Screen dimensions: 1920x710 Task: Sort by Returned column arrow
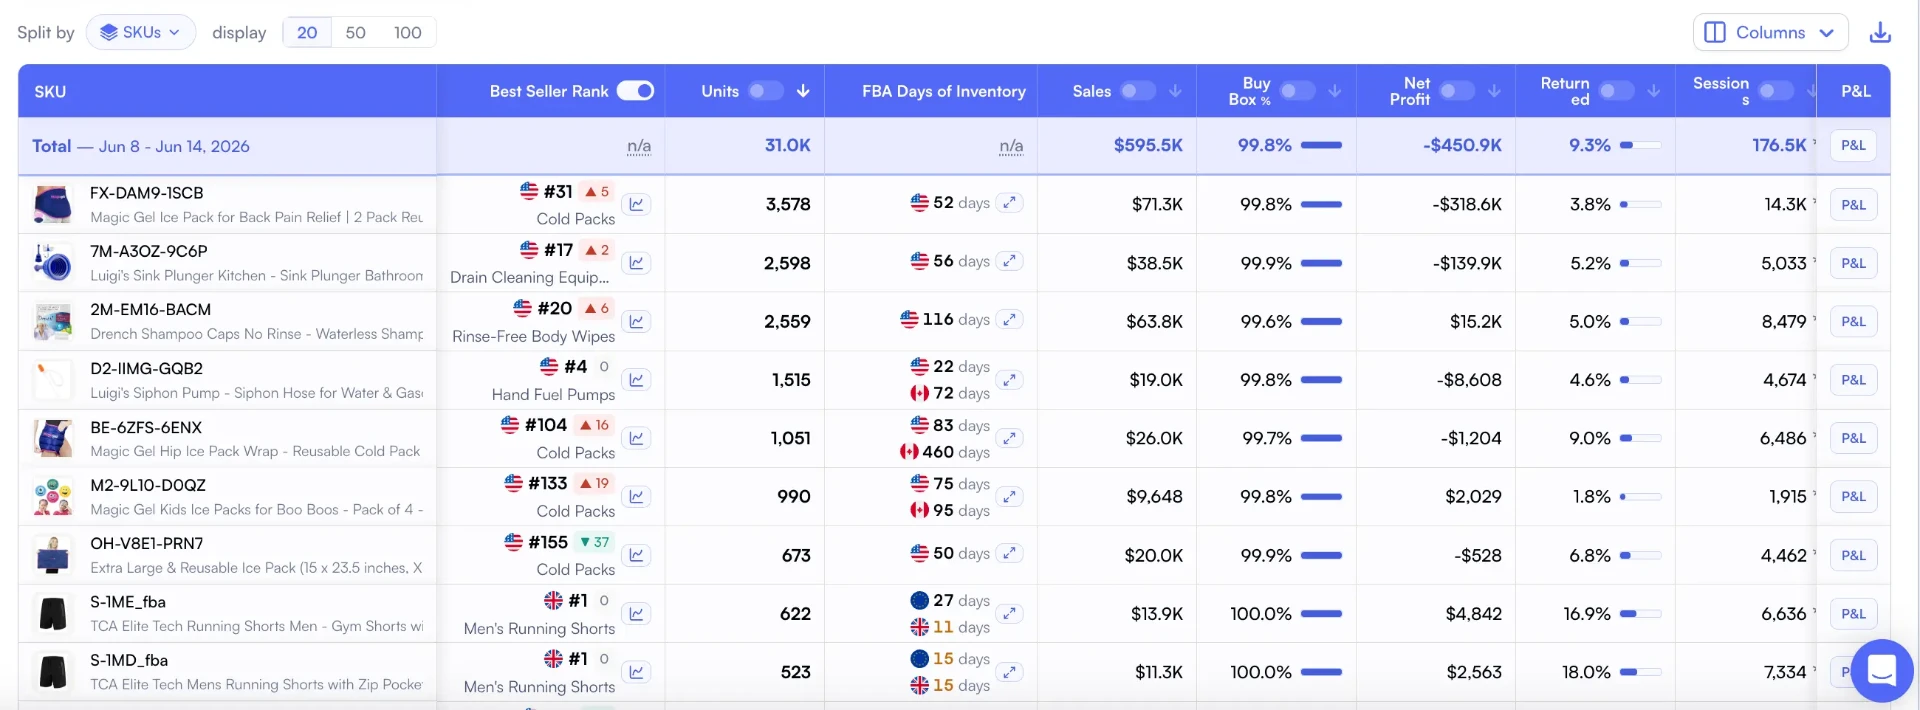(1654, 91)
